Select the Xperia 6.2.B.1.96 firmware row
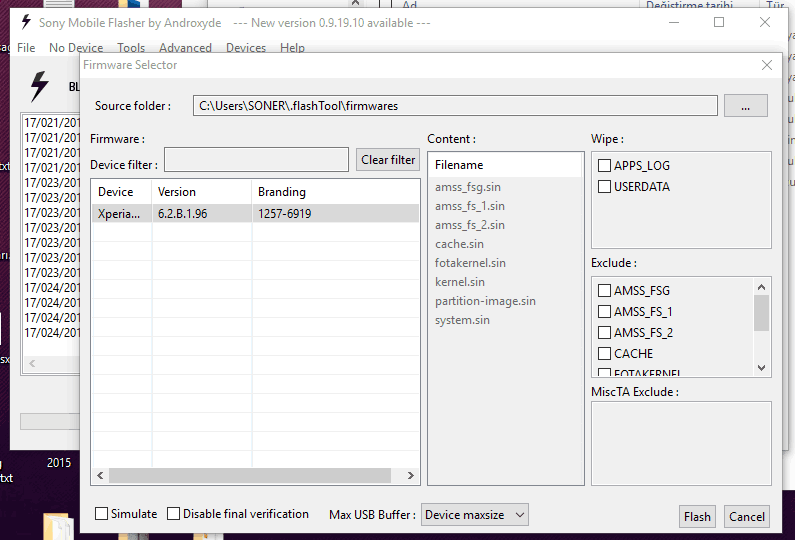 [255, 213]
